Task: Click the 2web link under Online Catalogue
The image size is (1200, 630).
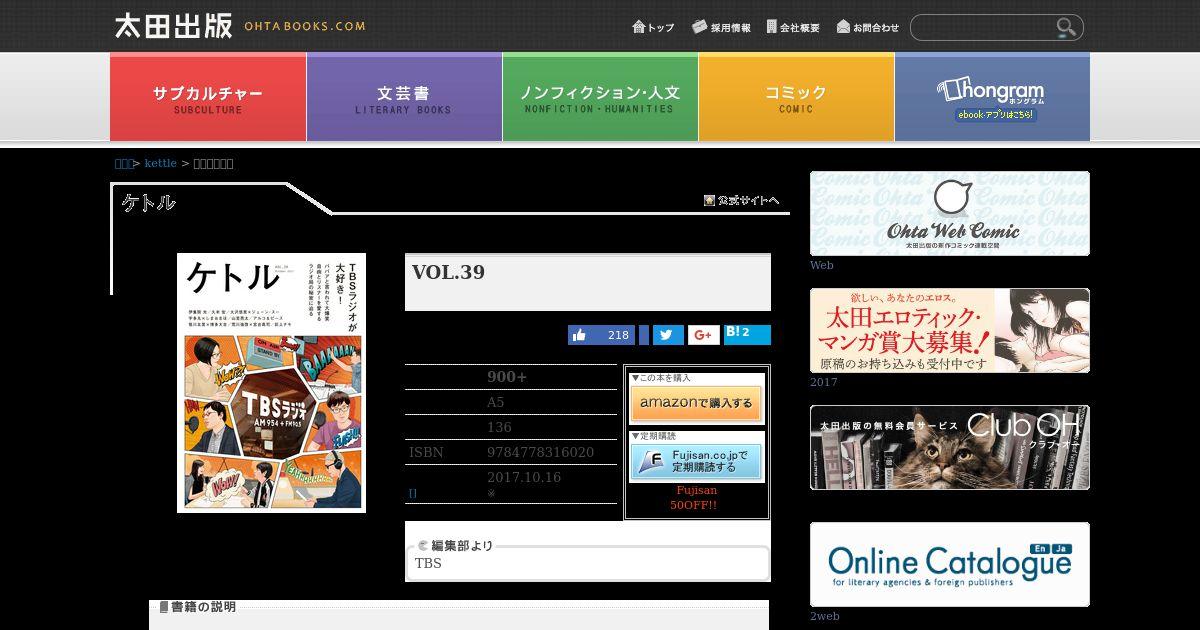Action: pos(825,616)
